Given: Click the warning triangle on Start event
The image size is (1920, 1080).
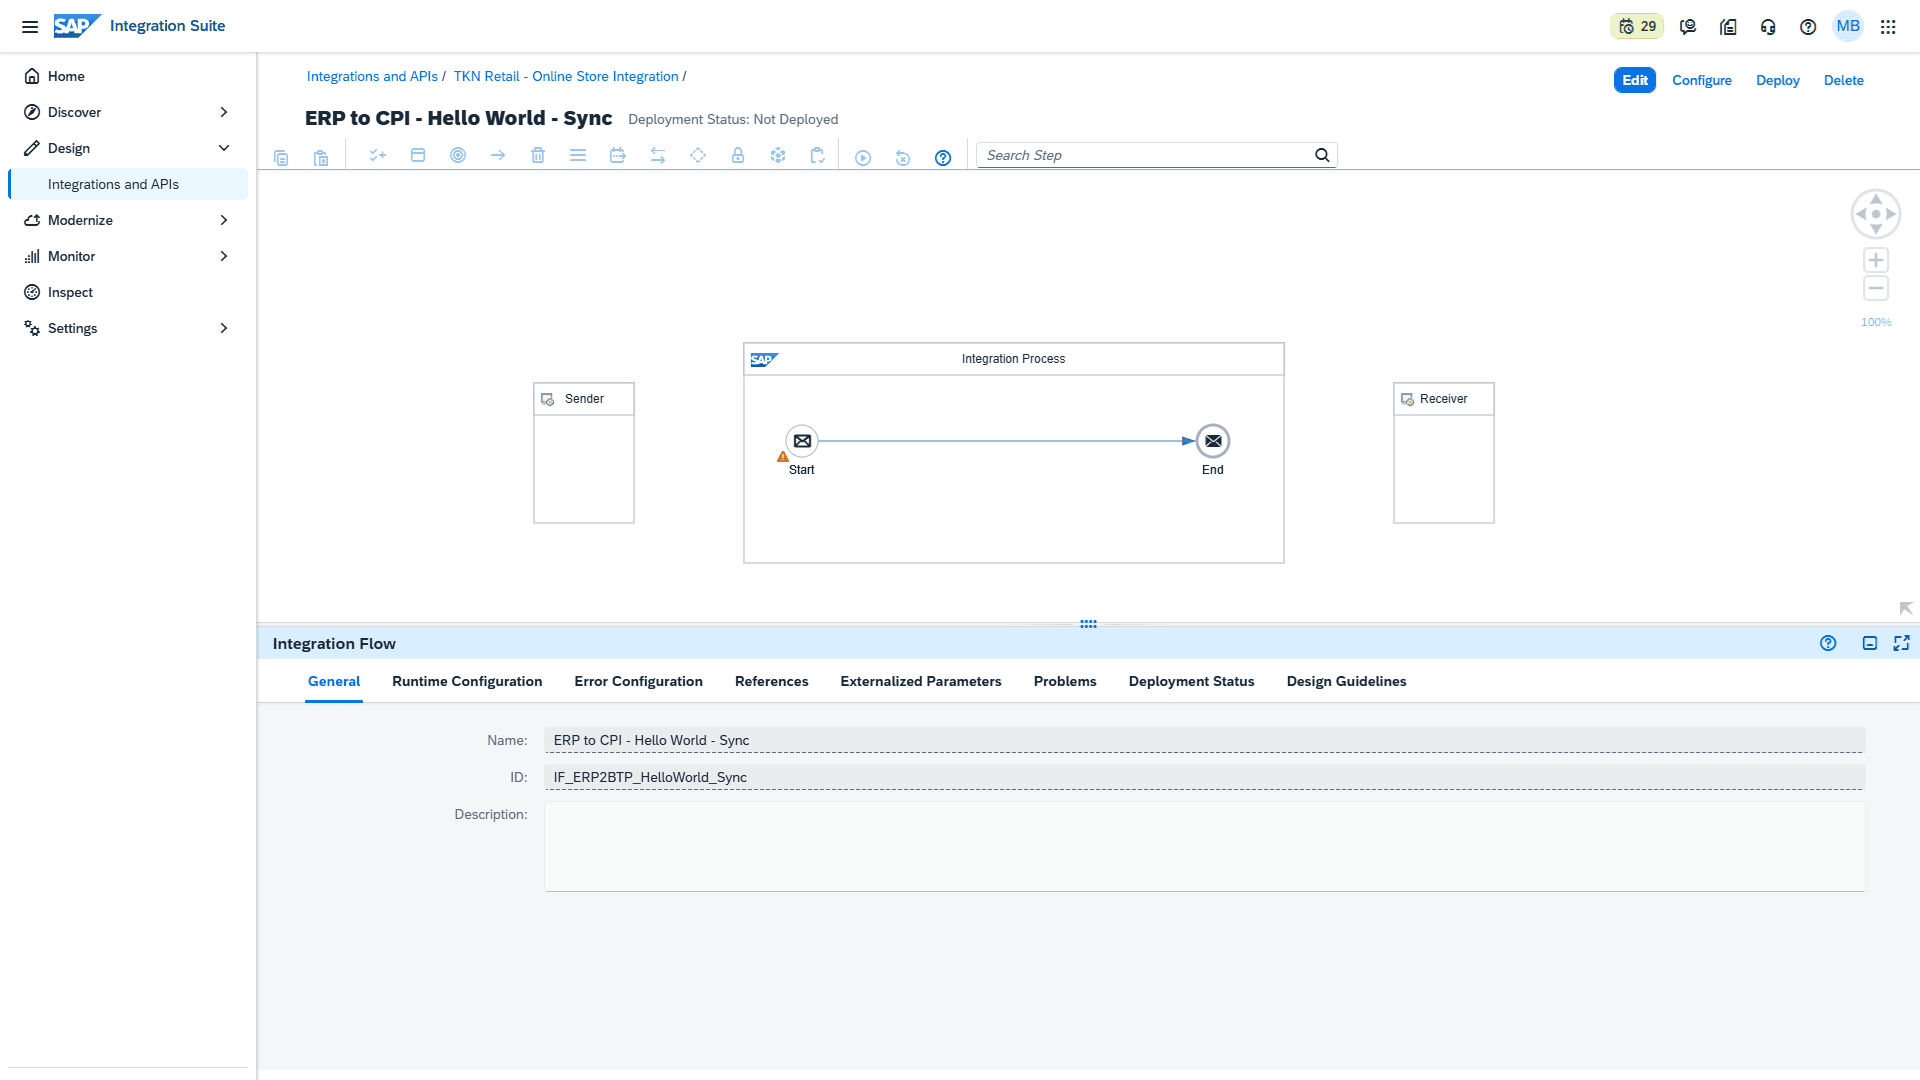Looking at the screenshot, I should click(783, 457).
